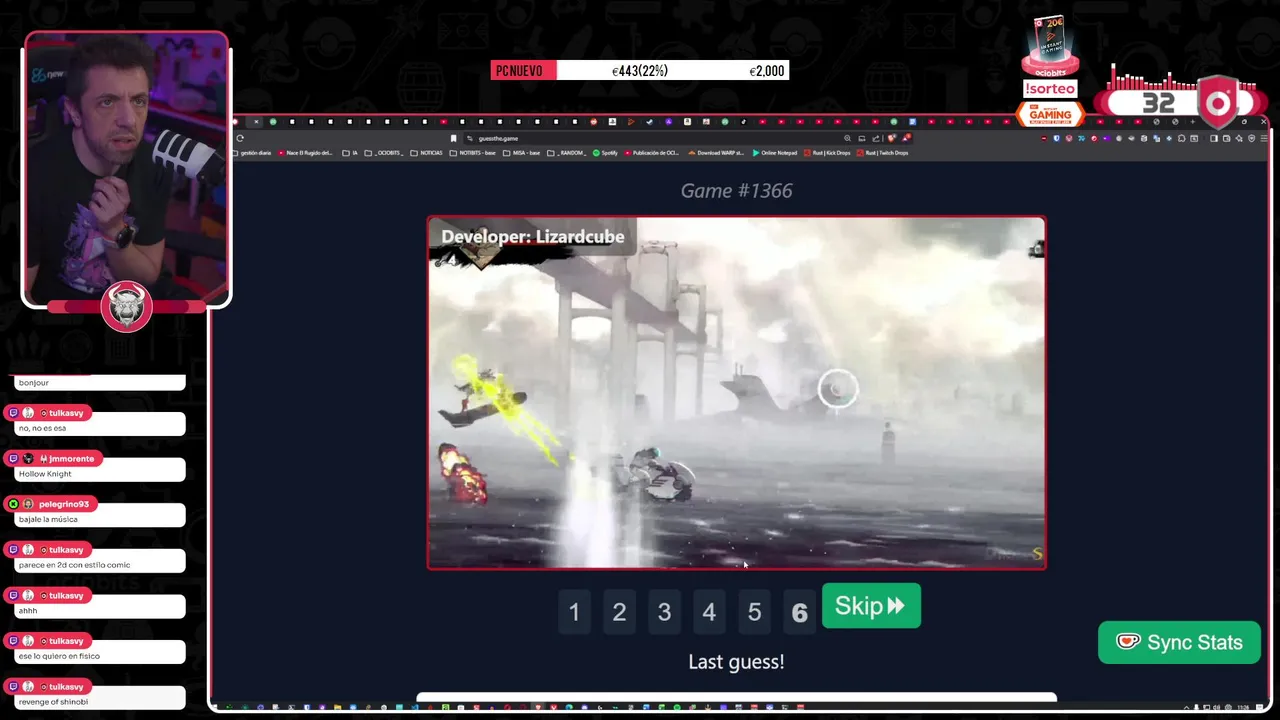Click the 'Developer: Lizardcube' hint label
The image size is (1280, 720).
tap(532, 237)
